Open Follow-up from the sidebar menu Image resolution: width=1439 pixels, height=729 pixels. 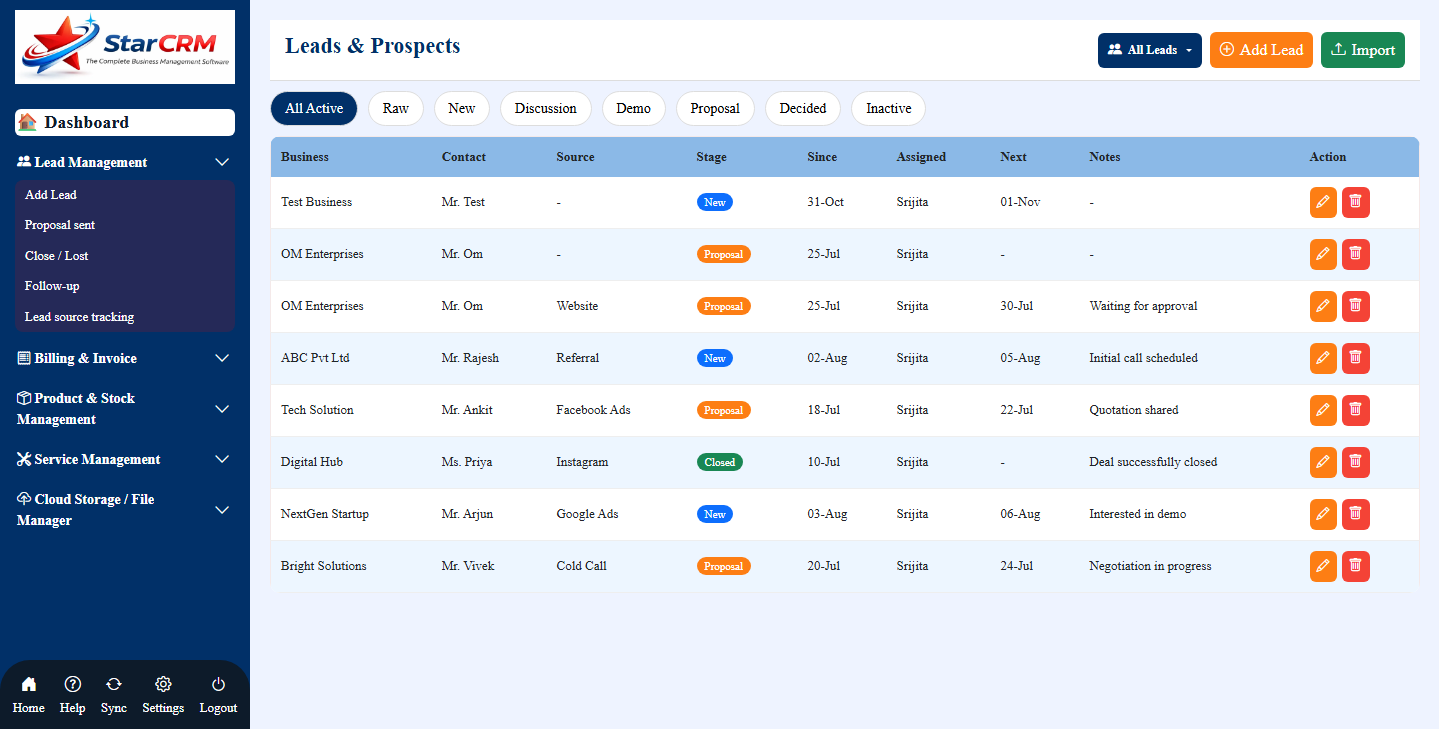point(51,286)
